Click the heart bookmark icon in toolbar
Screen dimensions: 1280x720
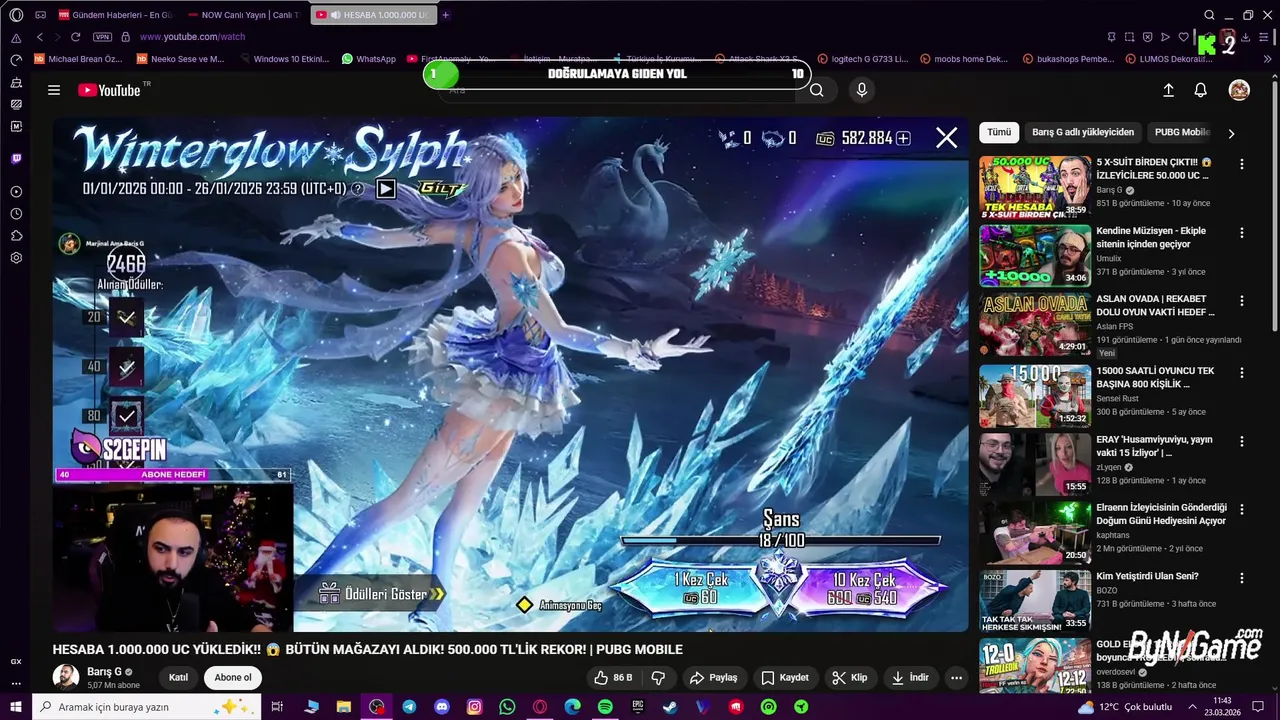pos(1184,37)
